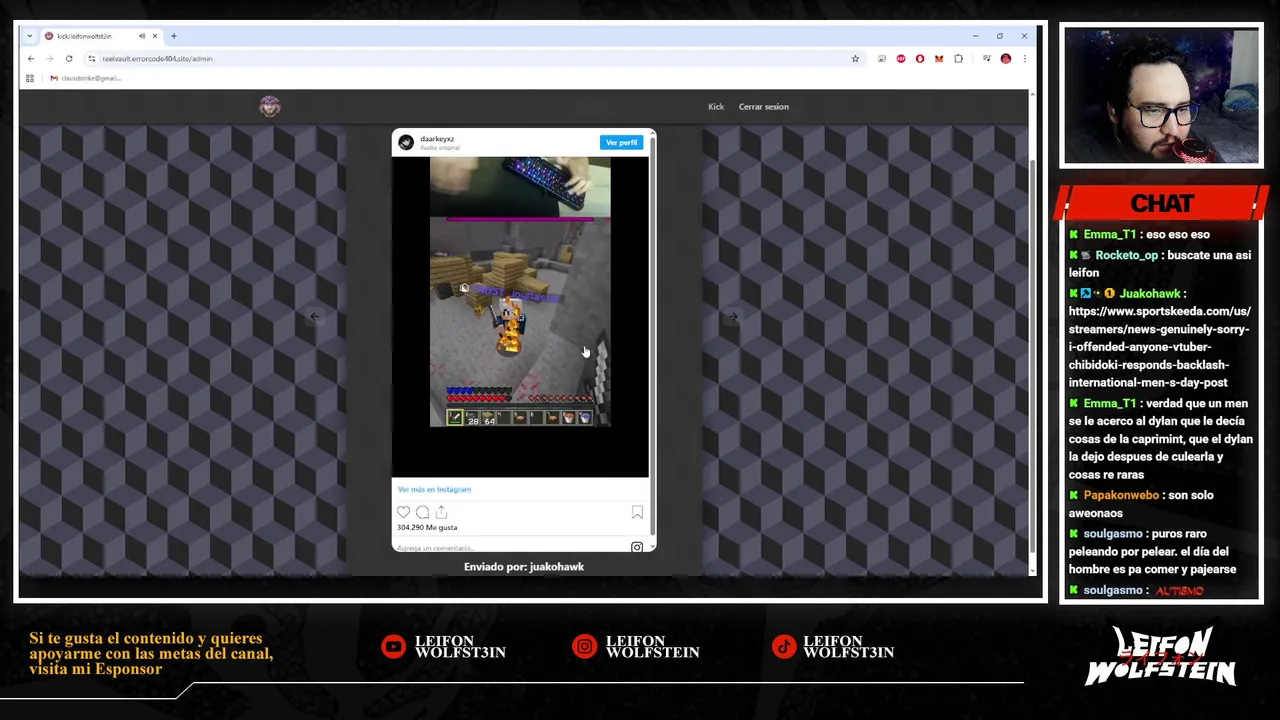Click the Instagram logo in embed footer
The height and width of the screenshot is (720, 1280).
coord(637,547)
